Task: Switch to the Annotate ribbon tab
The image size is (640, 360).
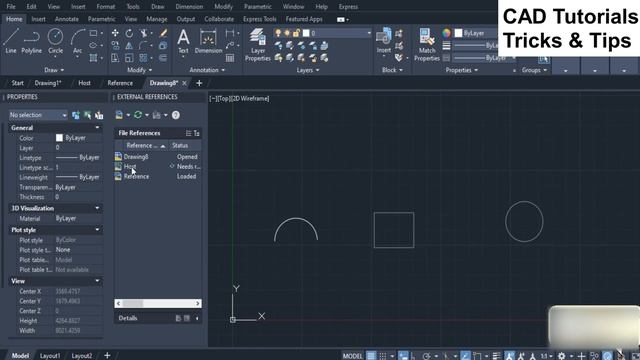Action: click(x=67, y=19)
